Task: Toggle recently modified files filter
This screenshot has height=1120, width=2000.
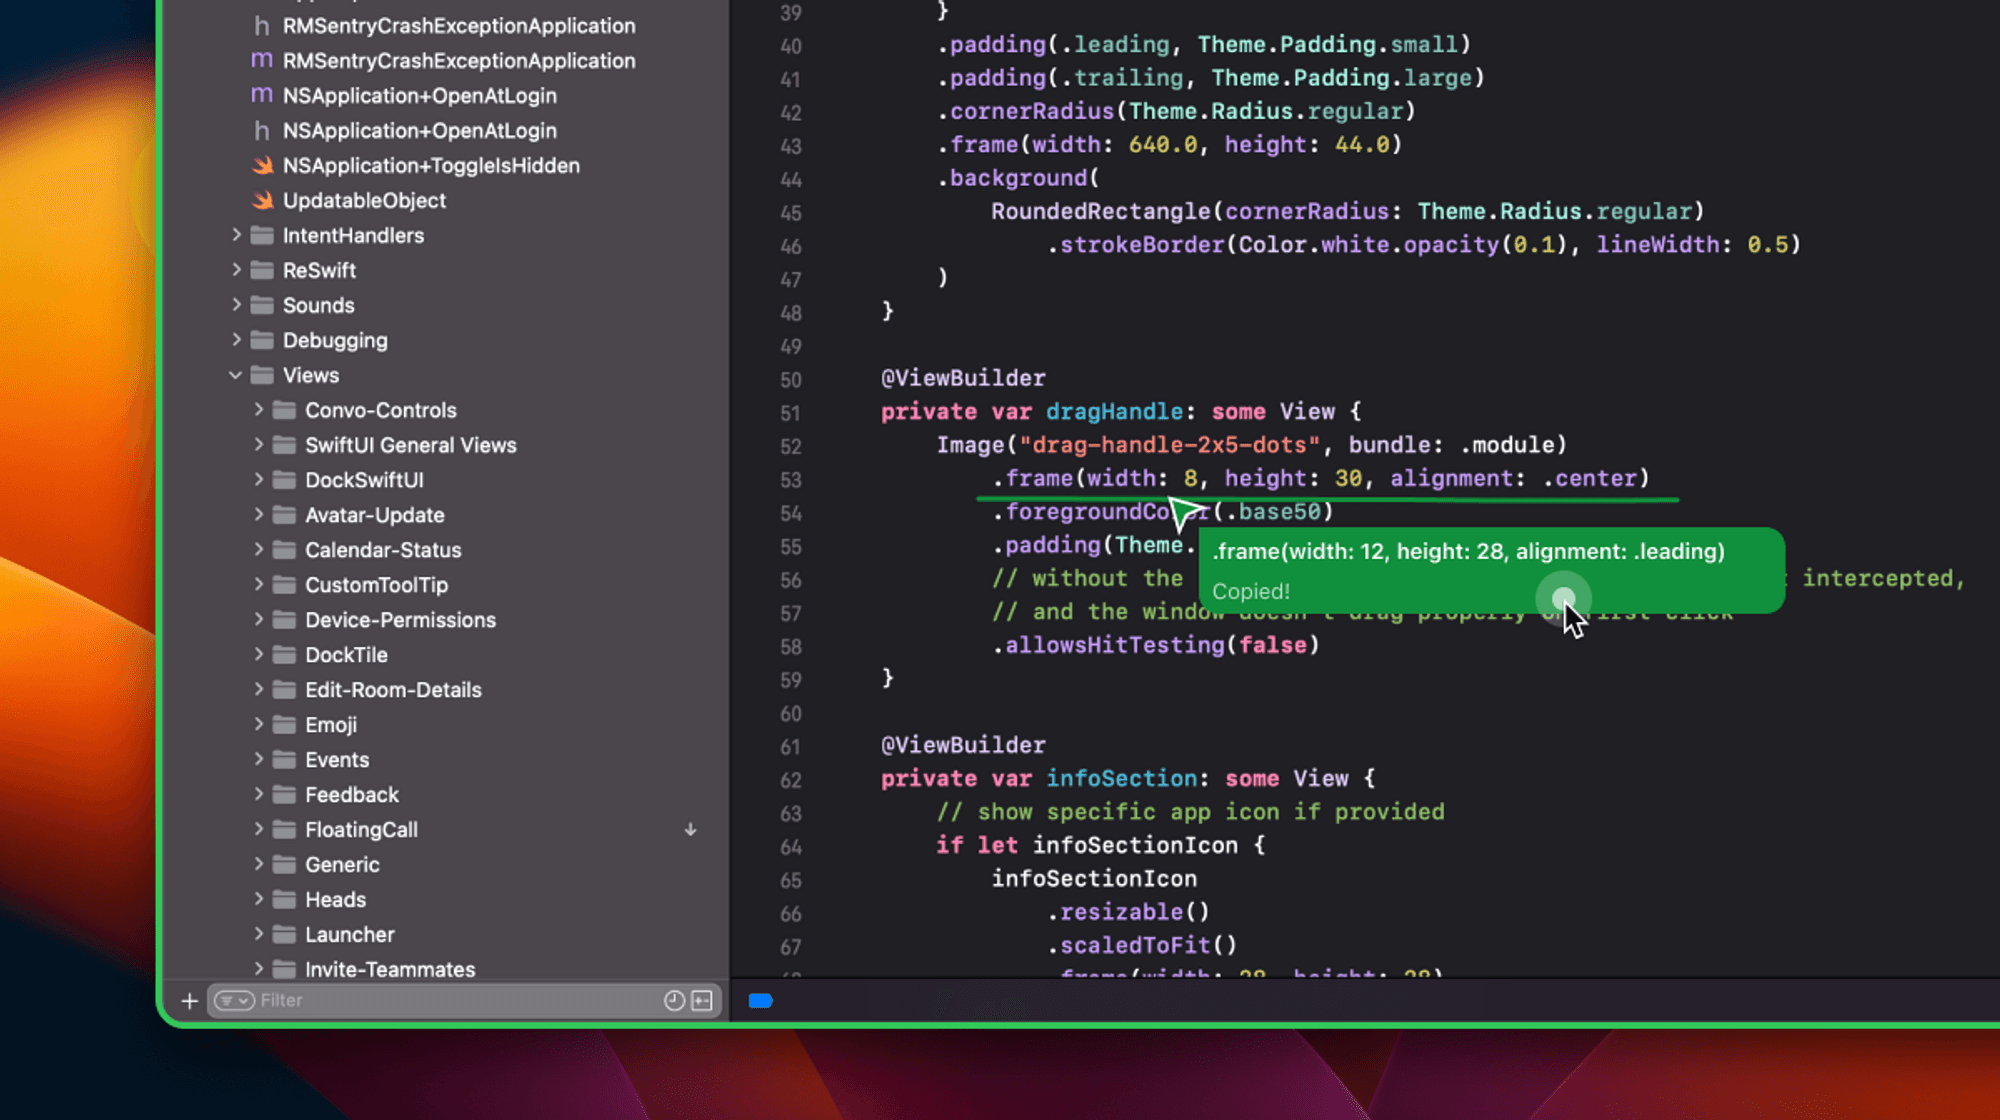Action: pyautogui.click(x=674, y=1001)
